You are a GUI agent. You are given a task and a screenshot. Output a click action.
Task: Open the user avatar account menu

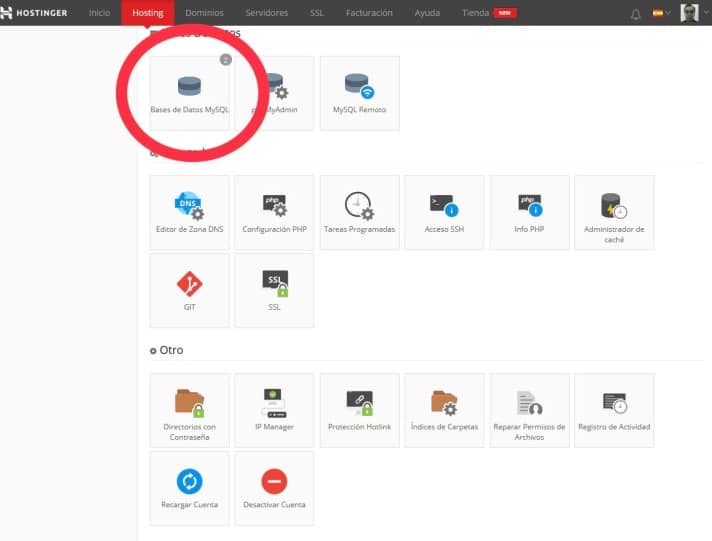coord(689,13)
